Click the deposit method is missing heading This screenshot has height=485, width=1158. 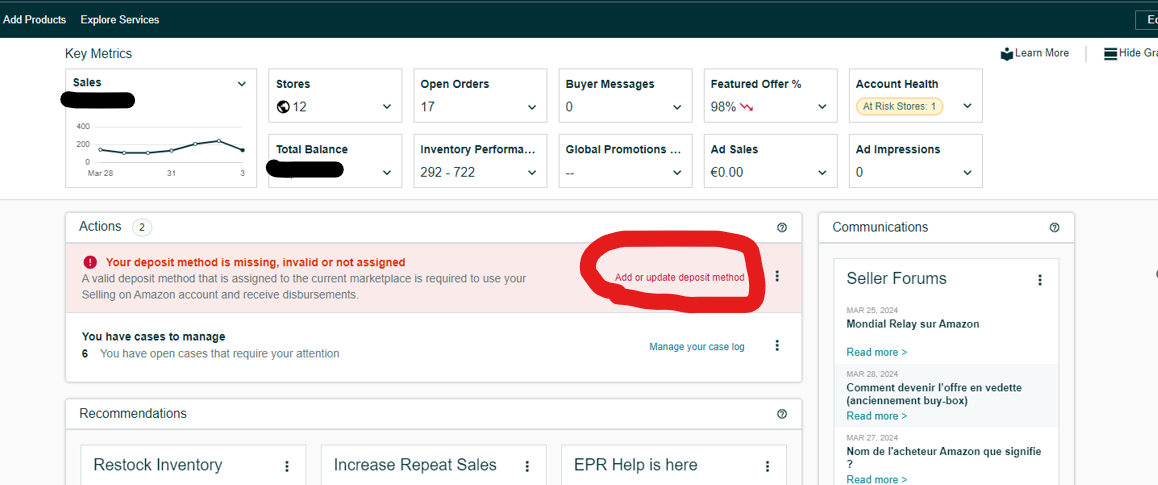(x=256, y=262)
